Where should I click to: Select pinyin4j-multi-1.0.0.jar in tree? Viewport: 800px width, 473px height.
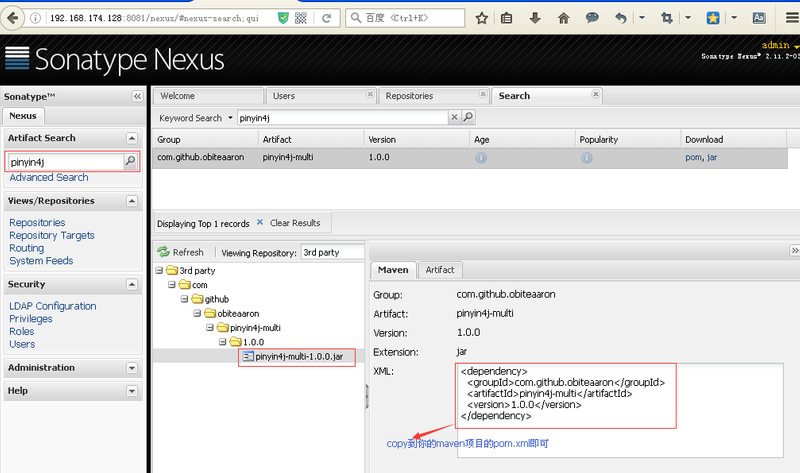coord(299,357)
